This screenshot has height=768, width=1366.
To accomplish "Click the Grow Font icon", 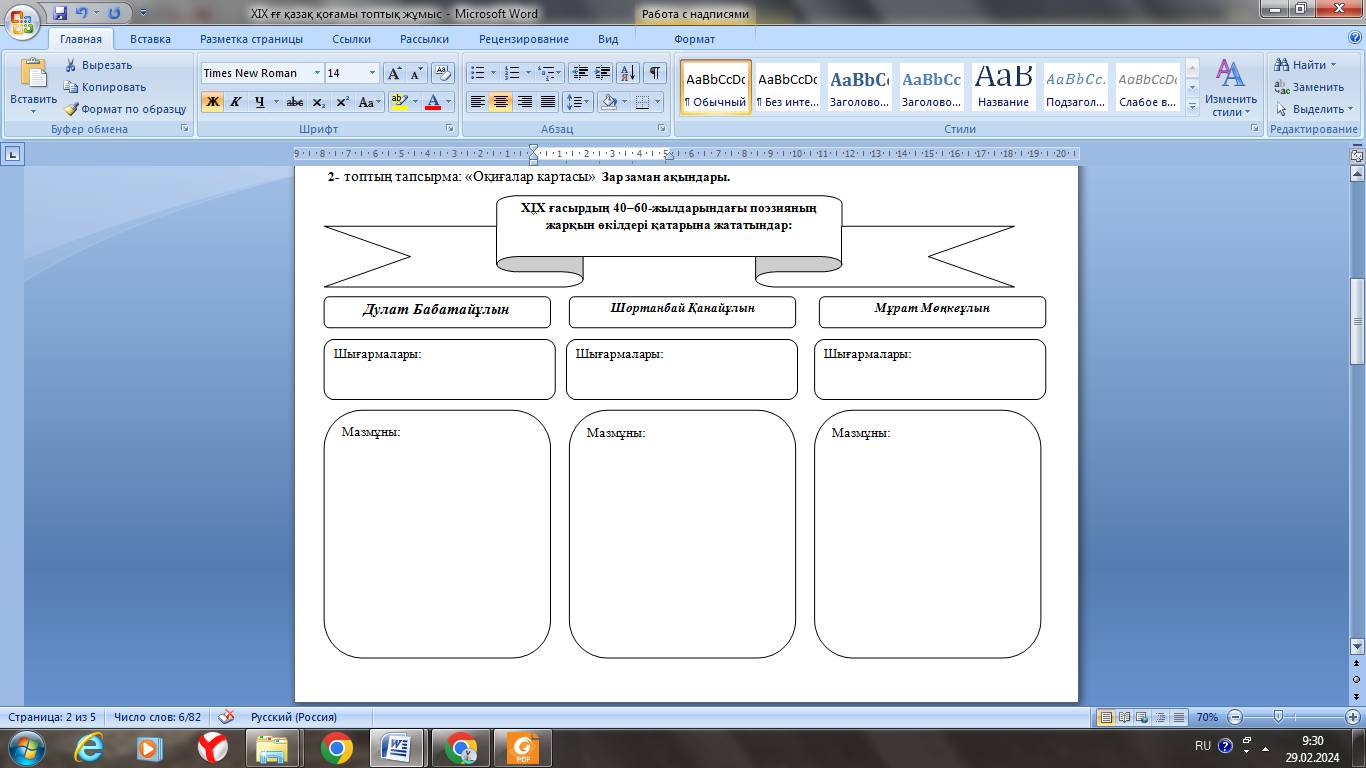I will pos(394,73).
